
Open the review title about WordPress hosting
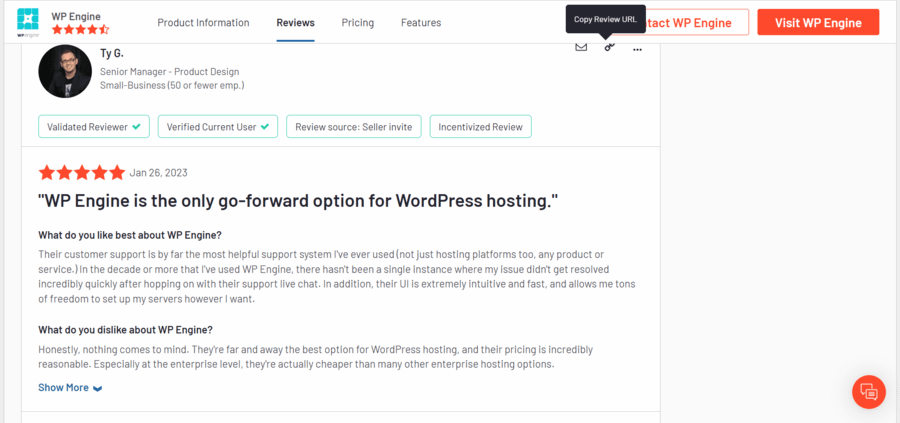point(298,202)
